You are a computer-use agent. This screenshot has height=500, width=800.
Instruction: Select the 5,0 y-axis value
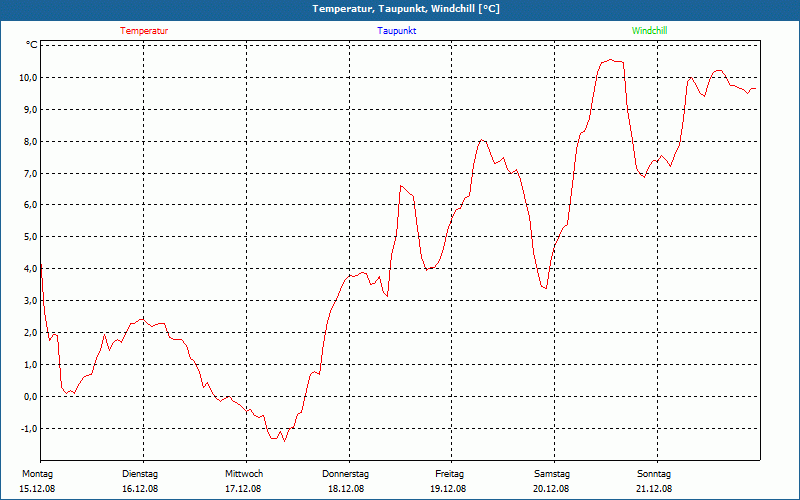pos(31,237)
